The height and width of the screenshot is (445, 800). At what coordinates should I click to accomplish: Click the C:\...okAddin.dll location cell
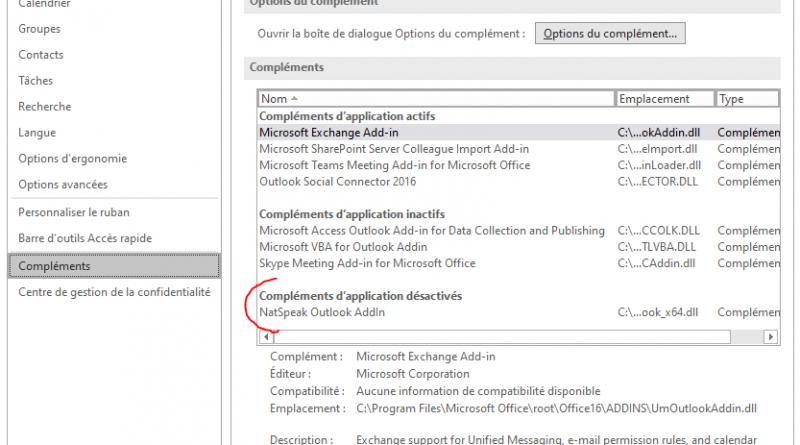point(659,133)
